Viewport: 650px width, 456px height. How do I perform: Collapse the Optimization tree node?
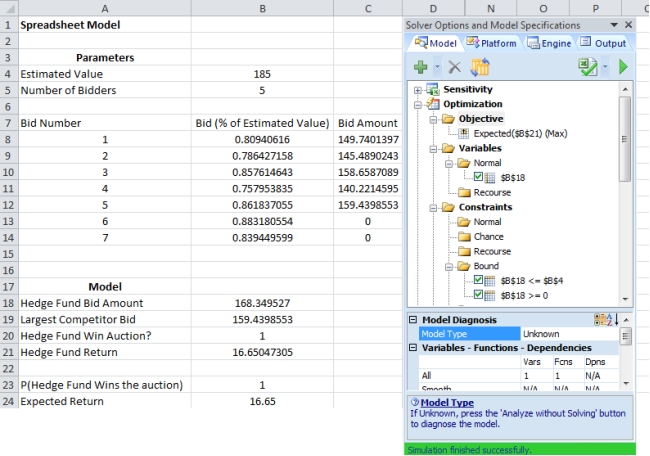418,104
